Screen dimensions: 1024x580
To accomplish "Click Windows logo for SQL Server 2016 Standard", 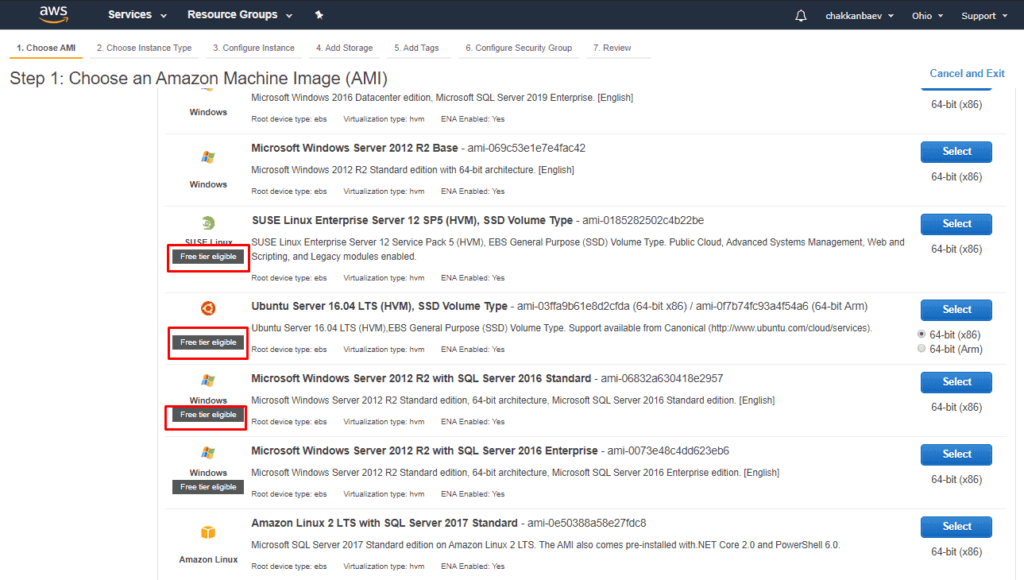I will [x=208, y=380].
